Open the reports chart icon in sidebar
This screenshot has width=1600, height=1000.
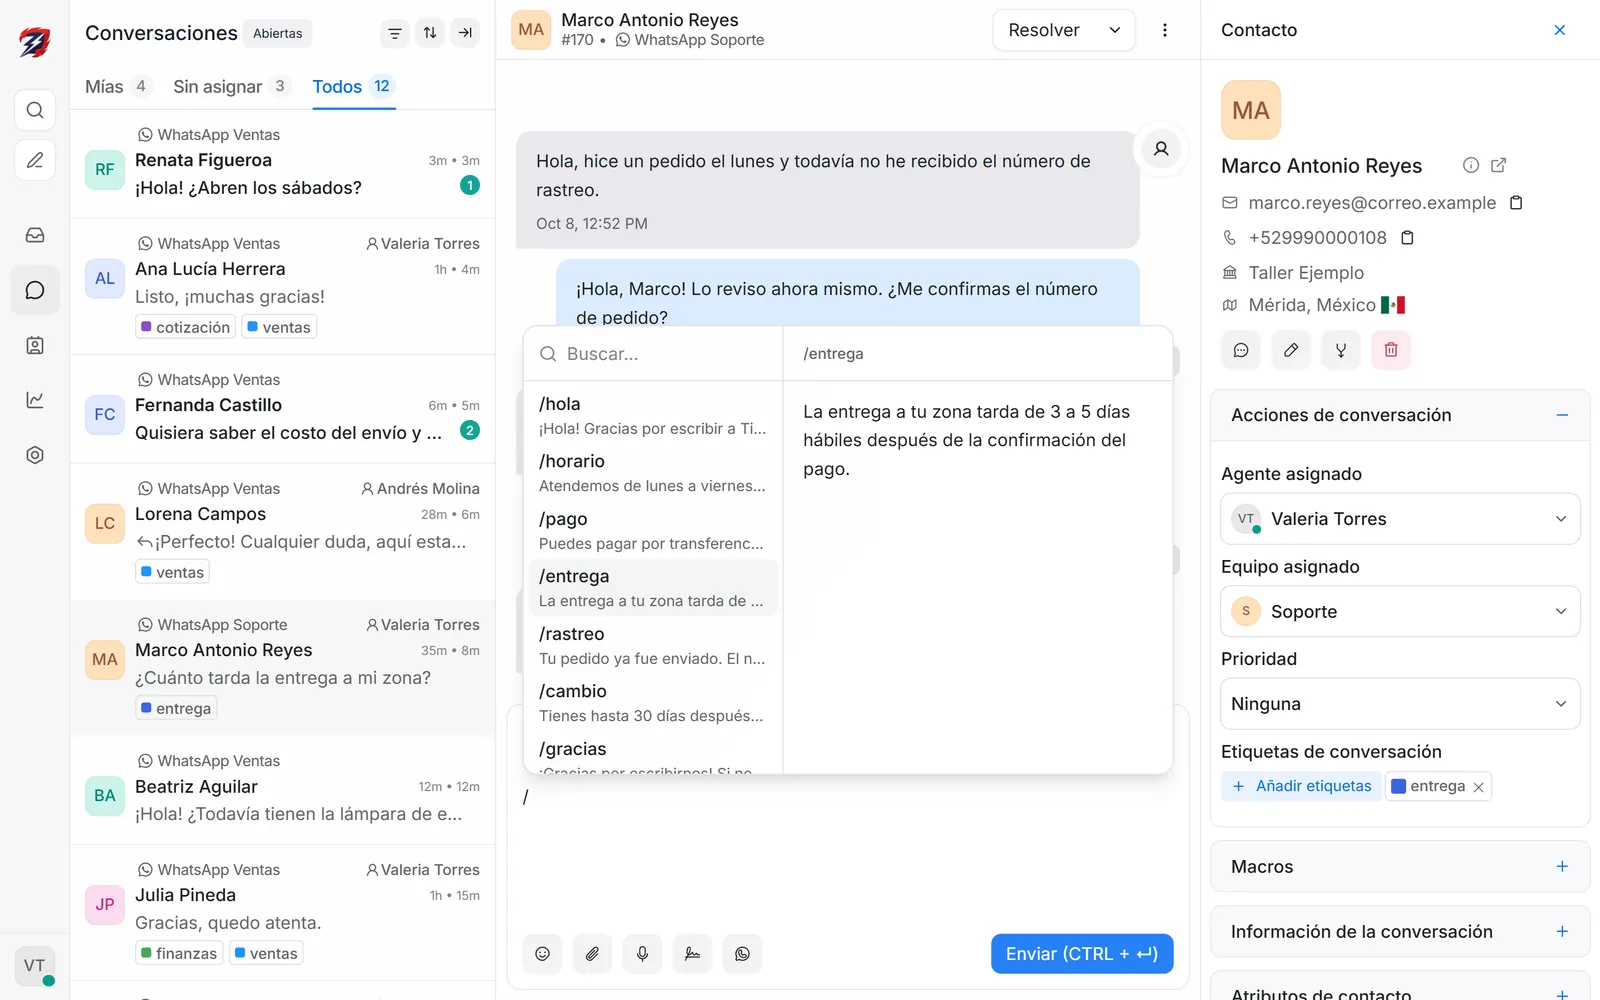pos(35,400)
